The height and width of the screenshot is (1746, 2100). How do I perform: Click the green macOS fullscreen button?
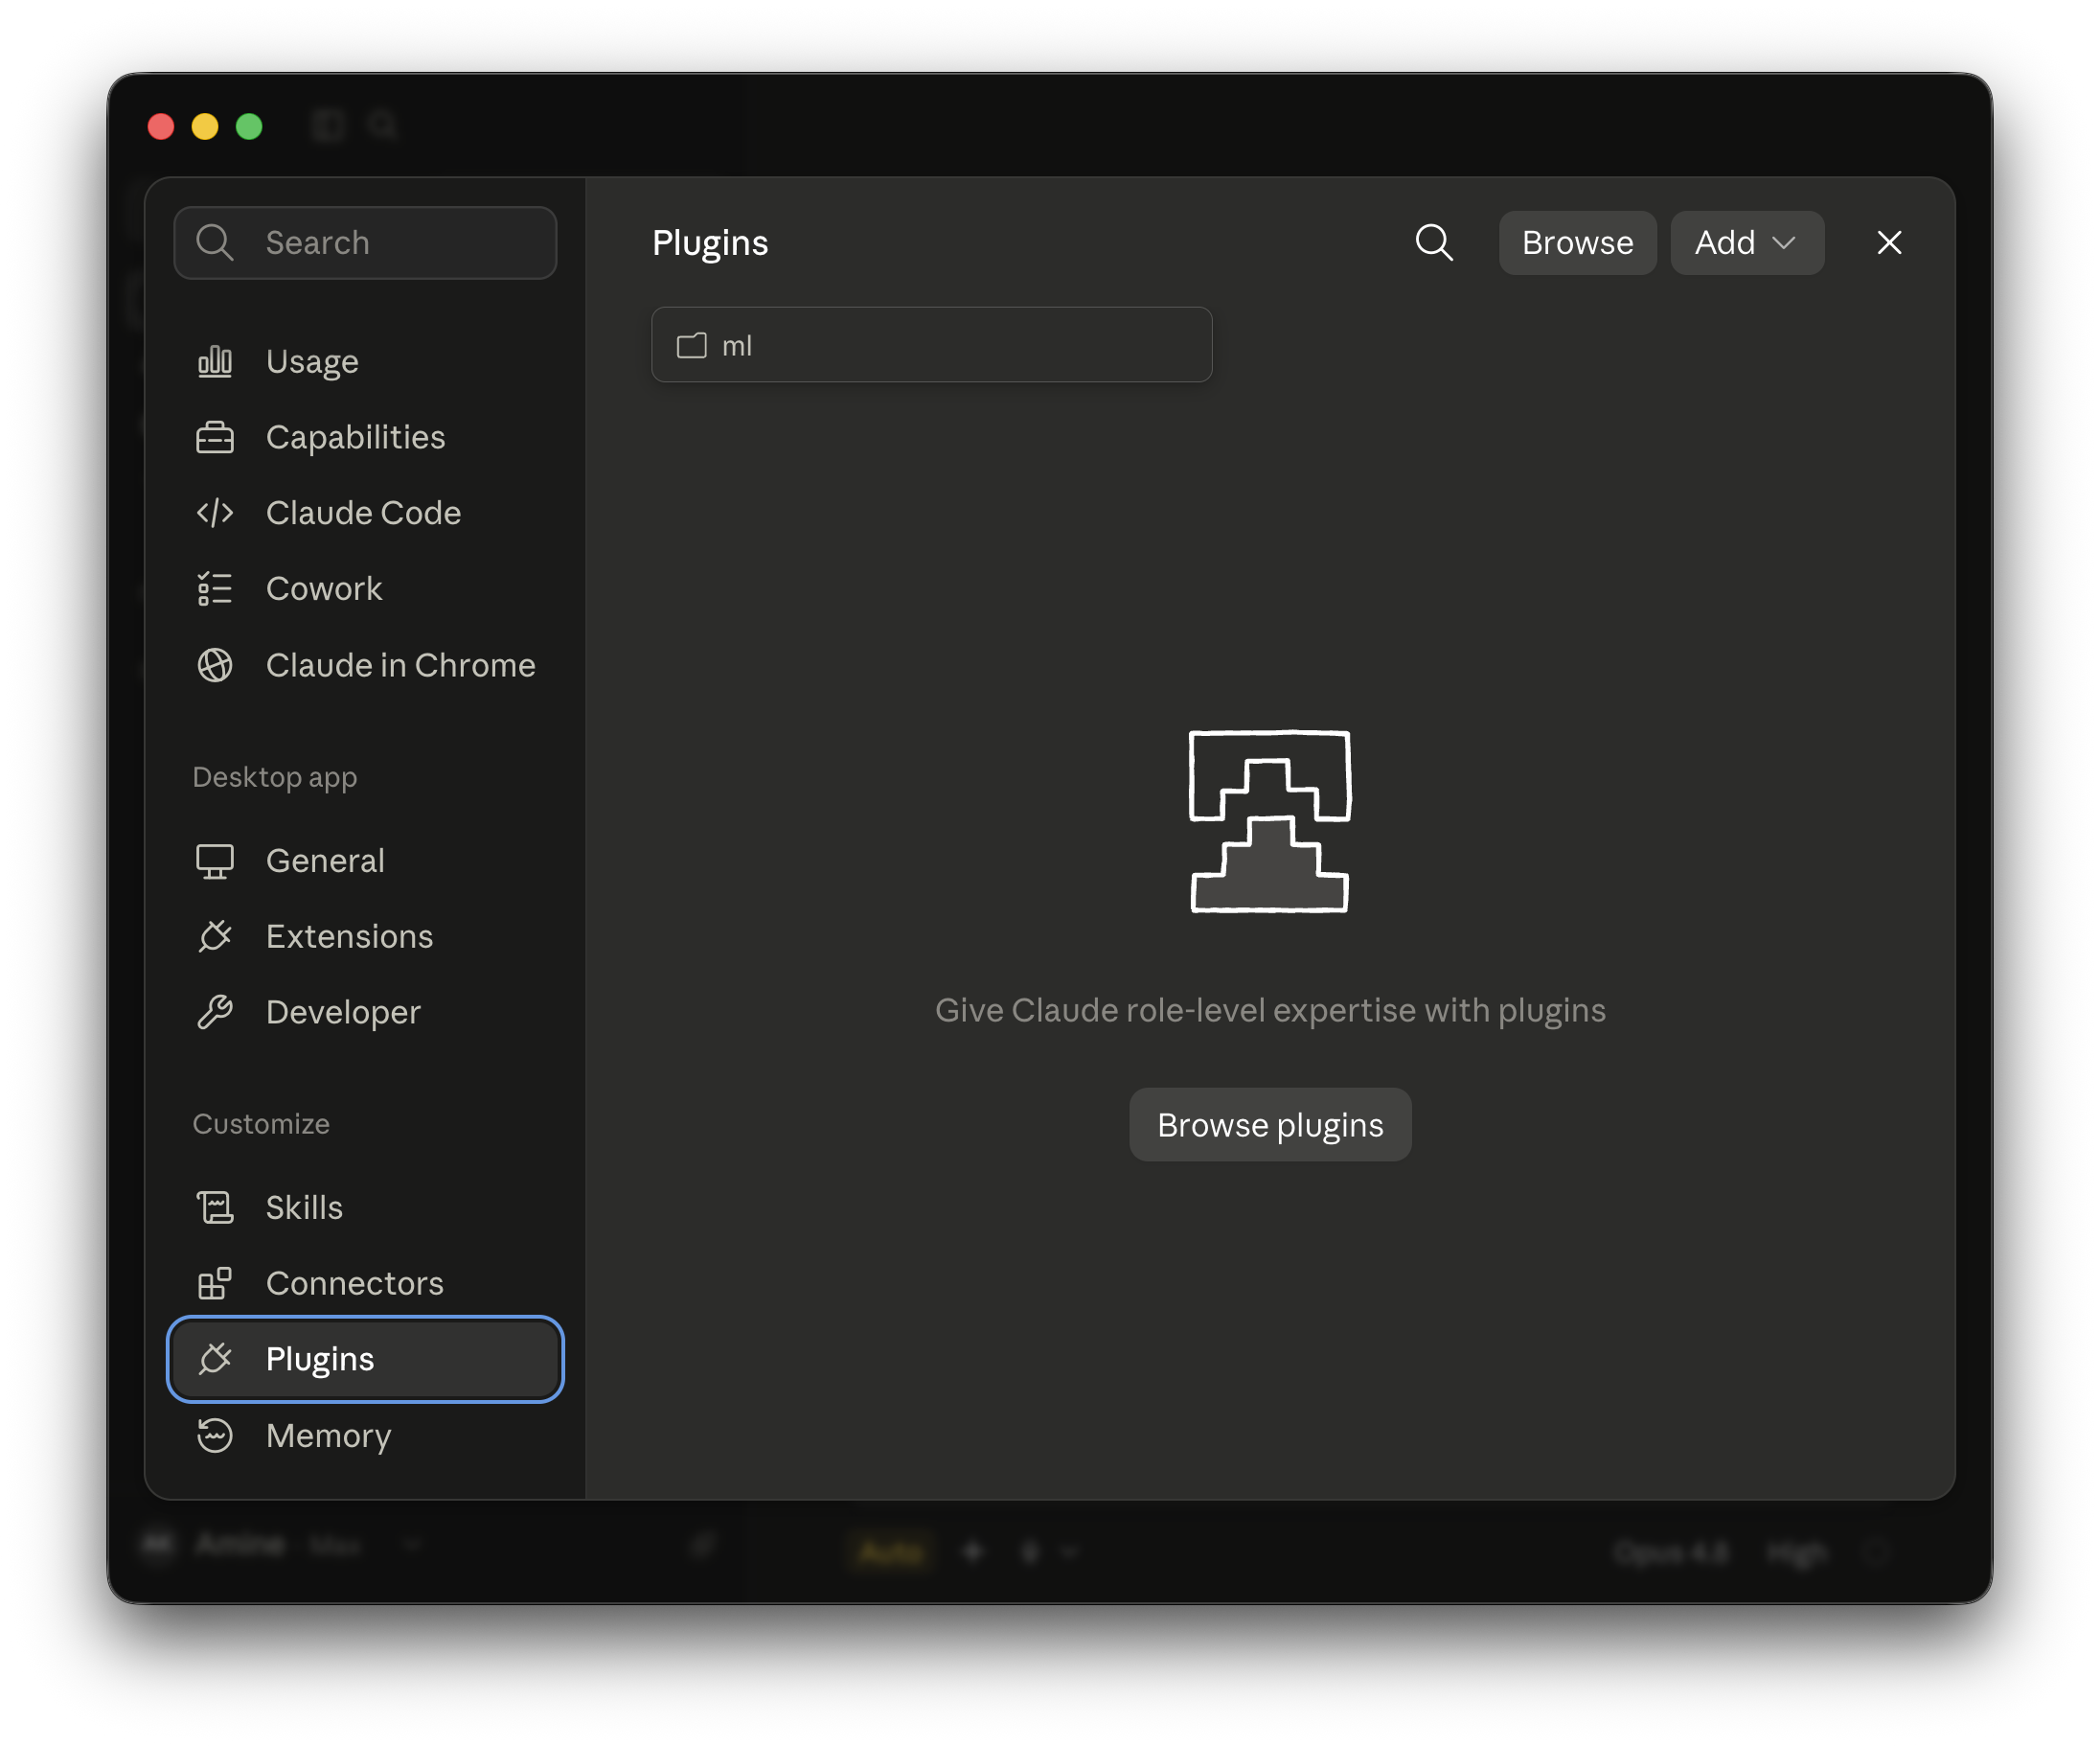(249, 127)
